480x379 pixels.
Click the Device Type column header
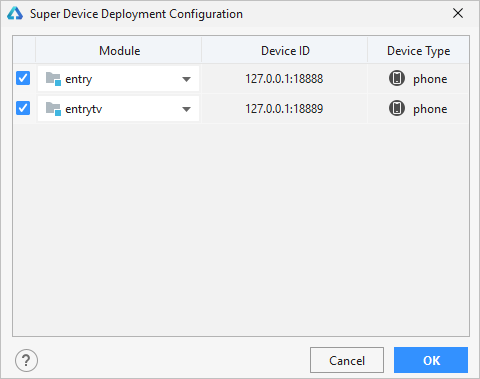tap(418, 51)
